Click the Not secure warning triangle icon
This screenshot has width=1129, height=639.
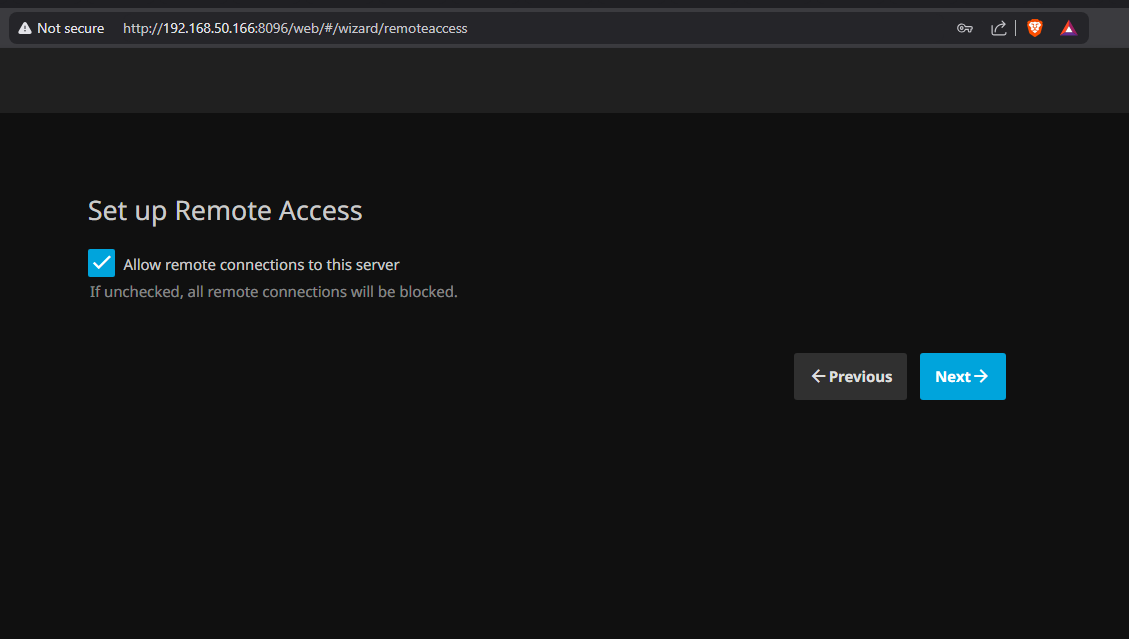pos(24,28)
